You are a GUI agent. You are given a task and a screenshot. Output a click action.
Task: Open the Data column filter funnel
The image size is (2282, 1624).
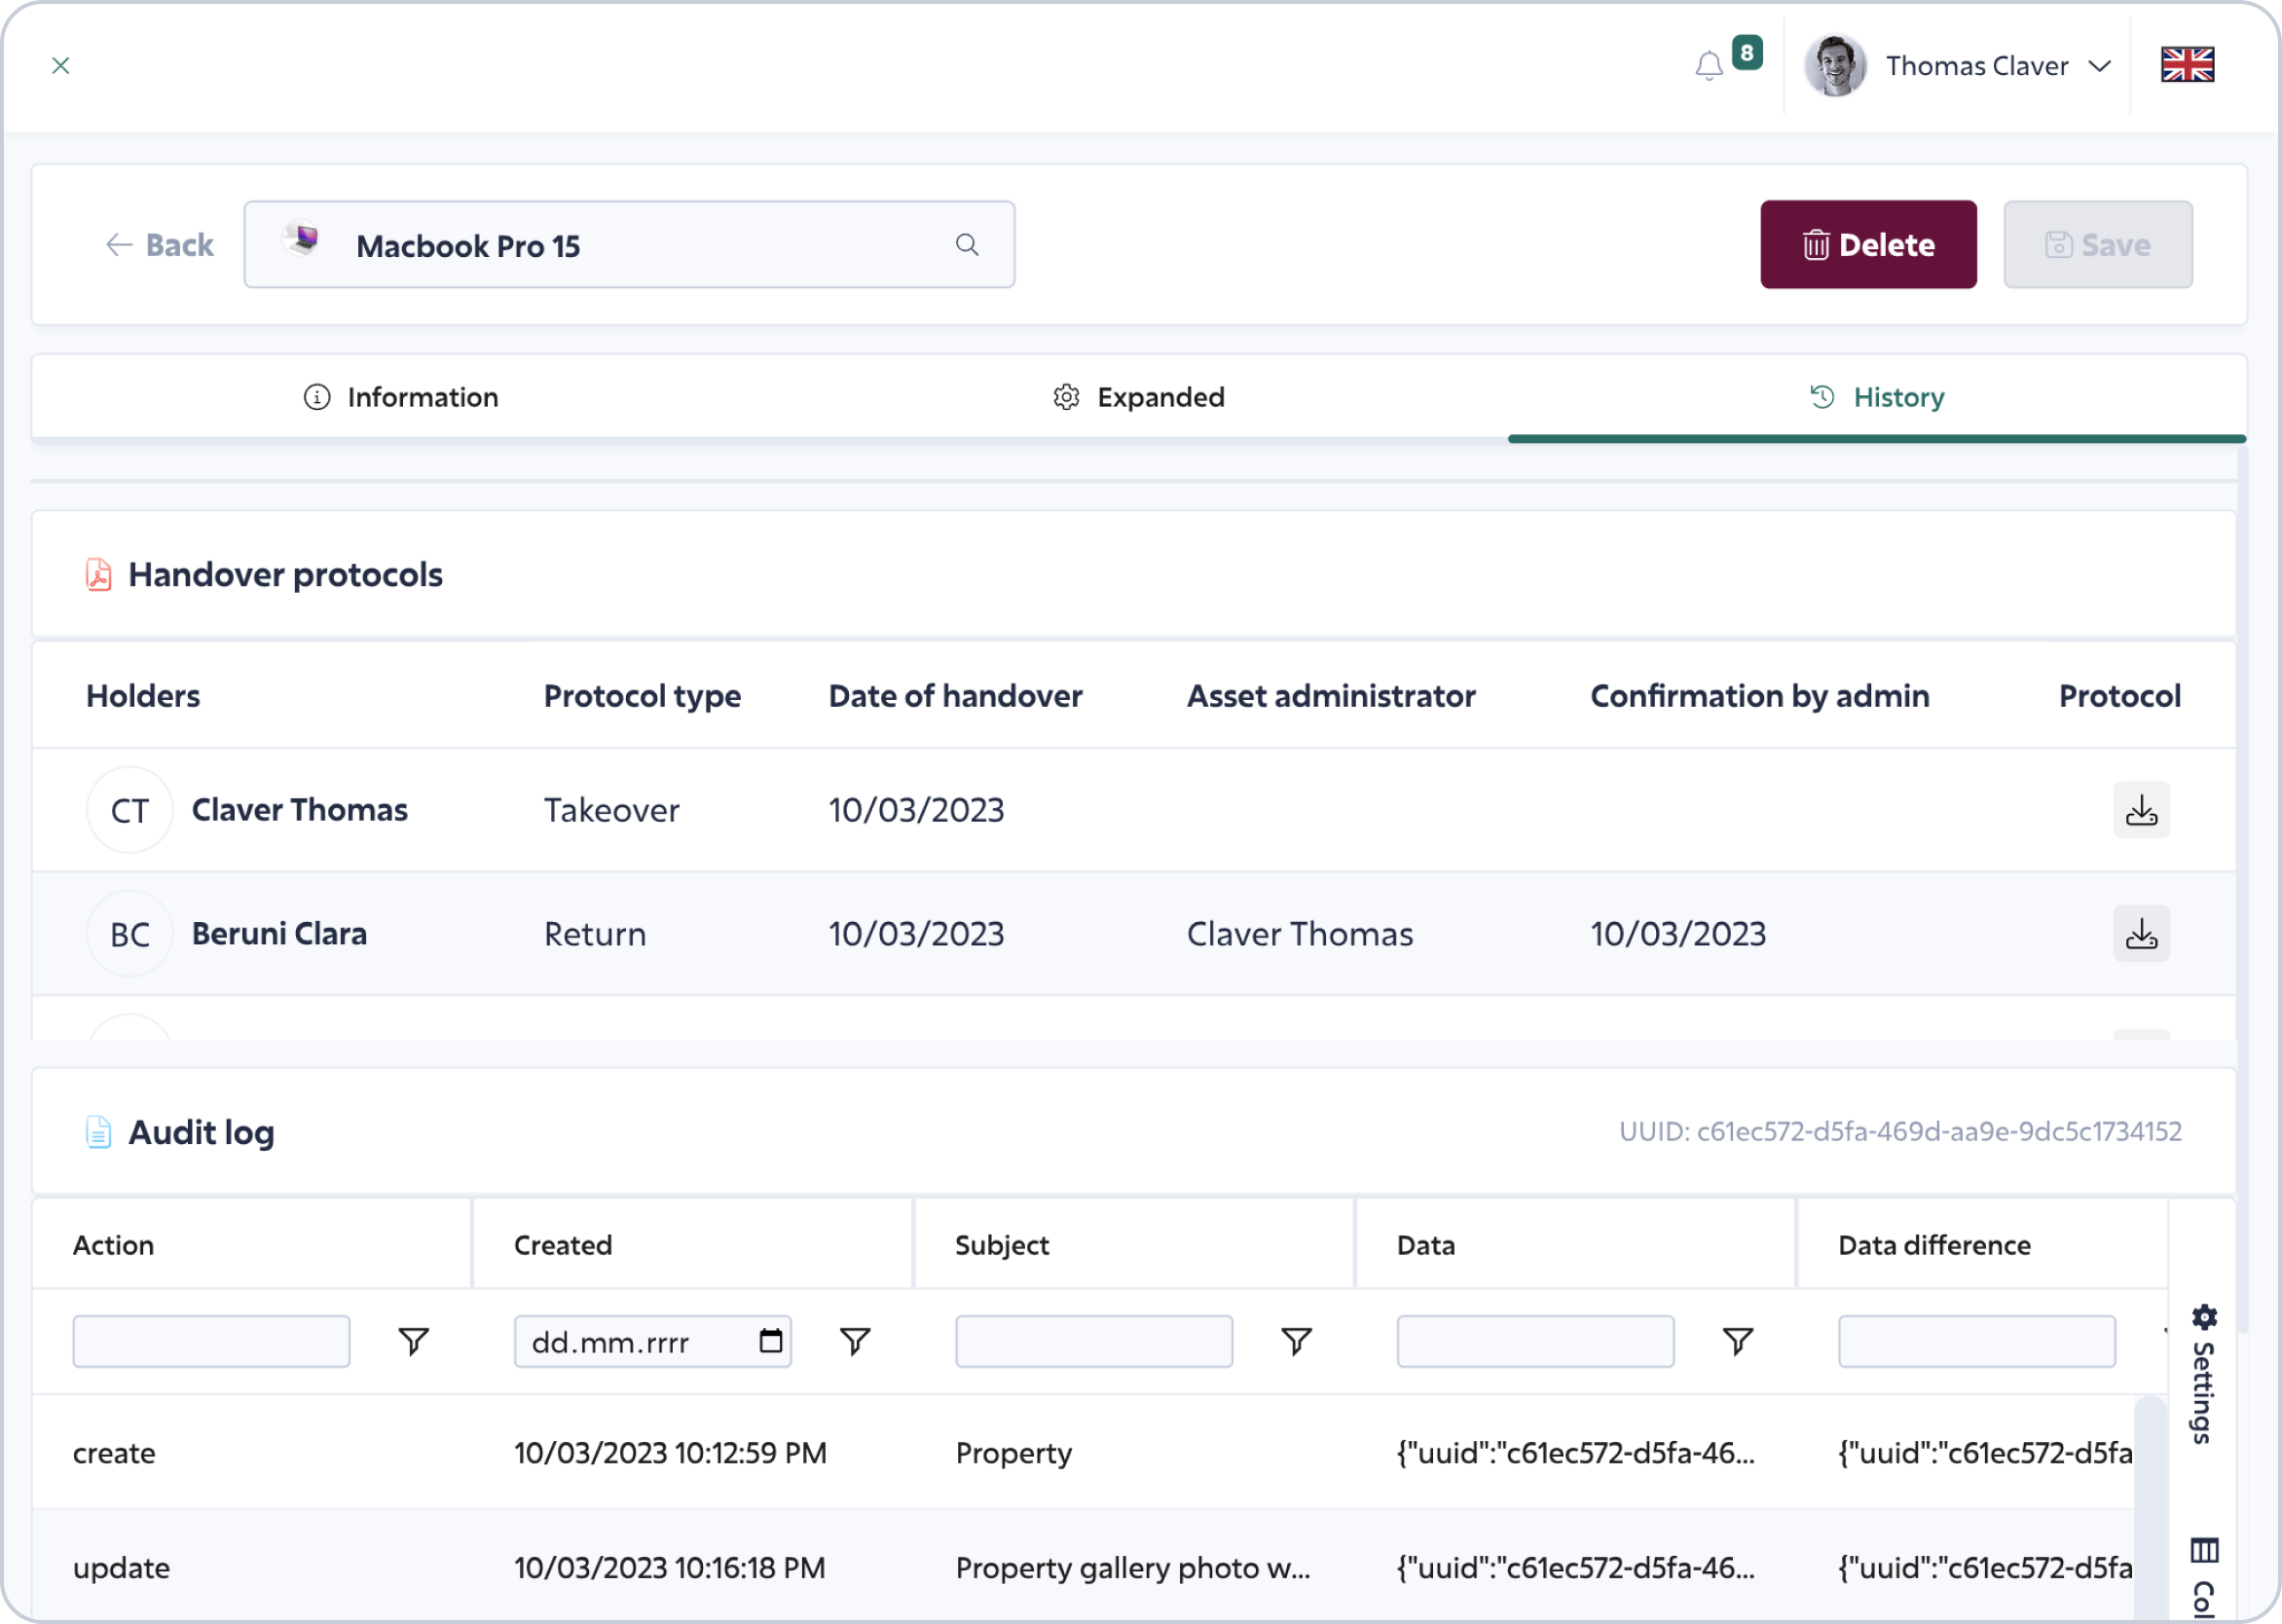1738,1341
